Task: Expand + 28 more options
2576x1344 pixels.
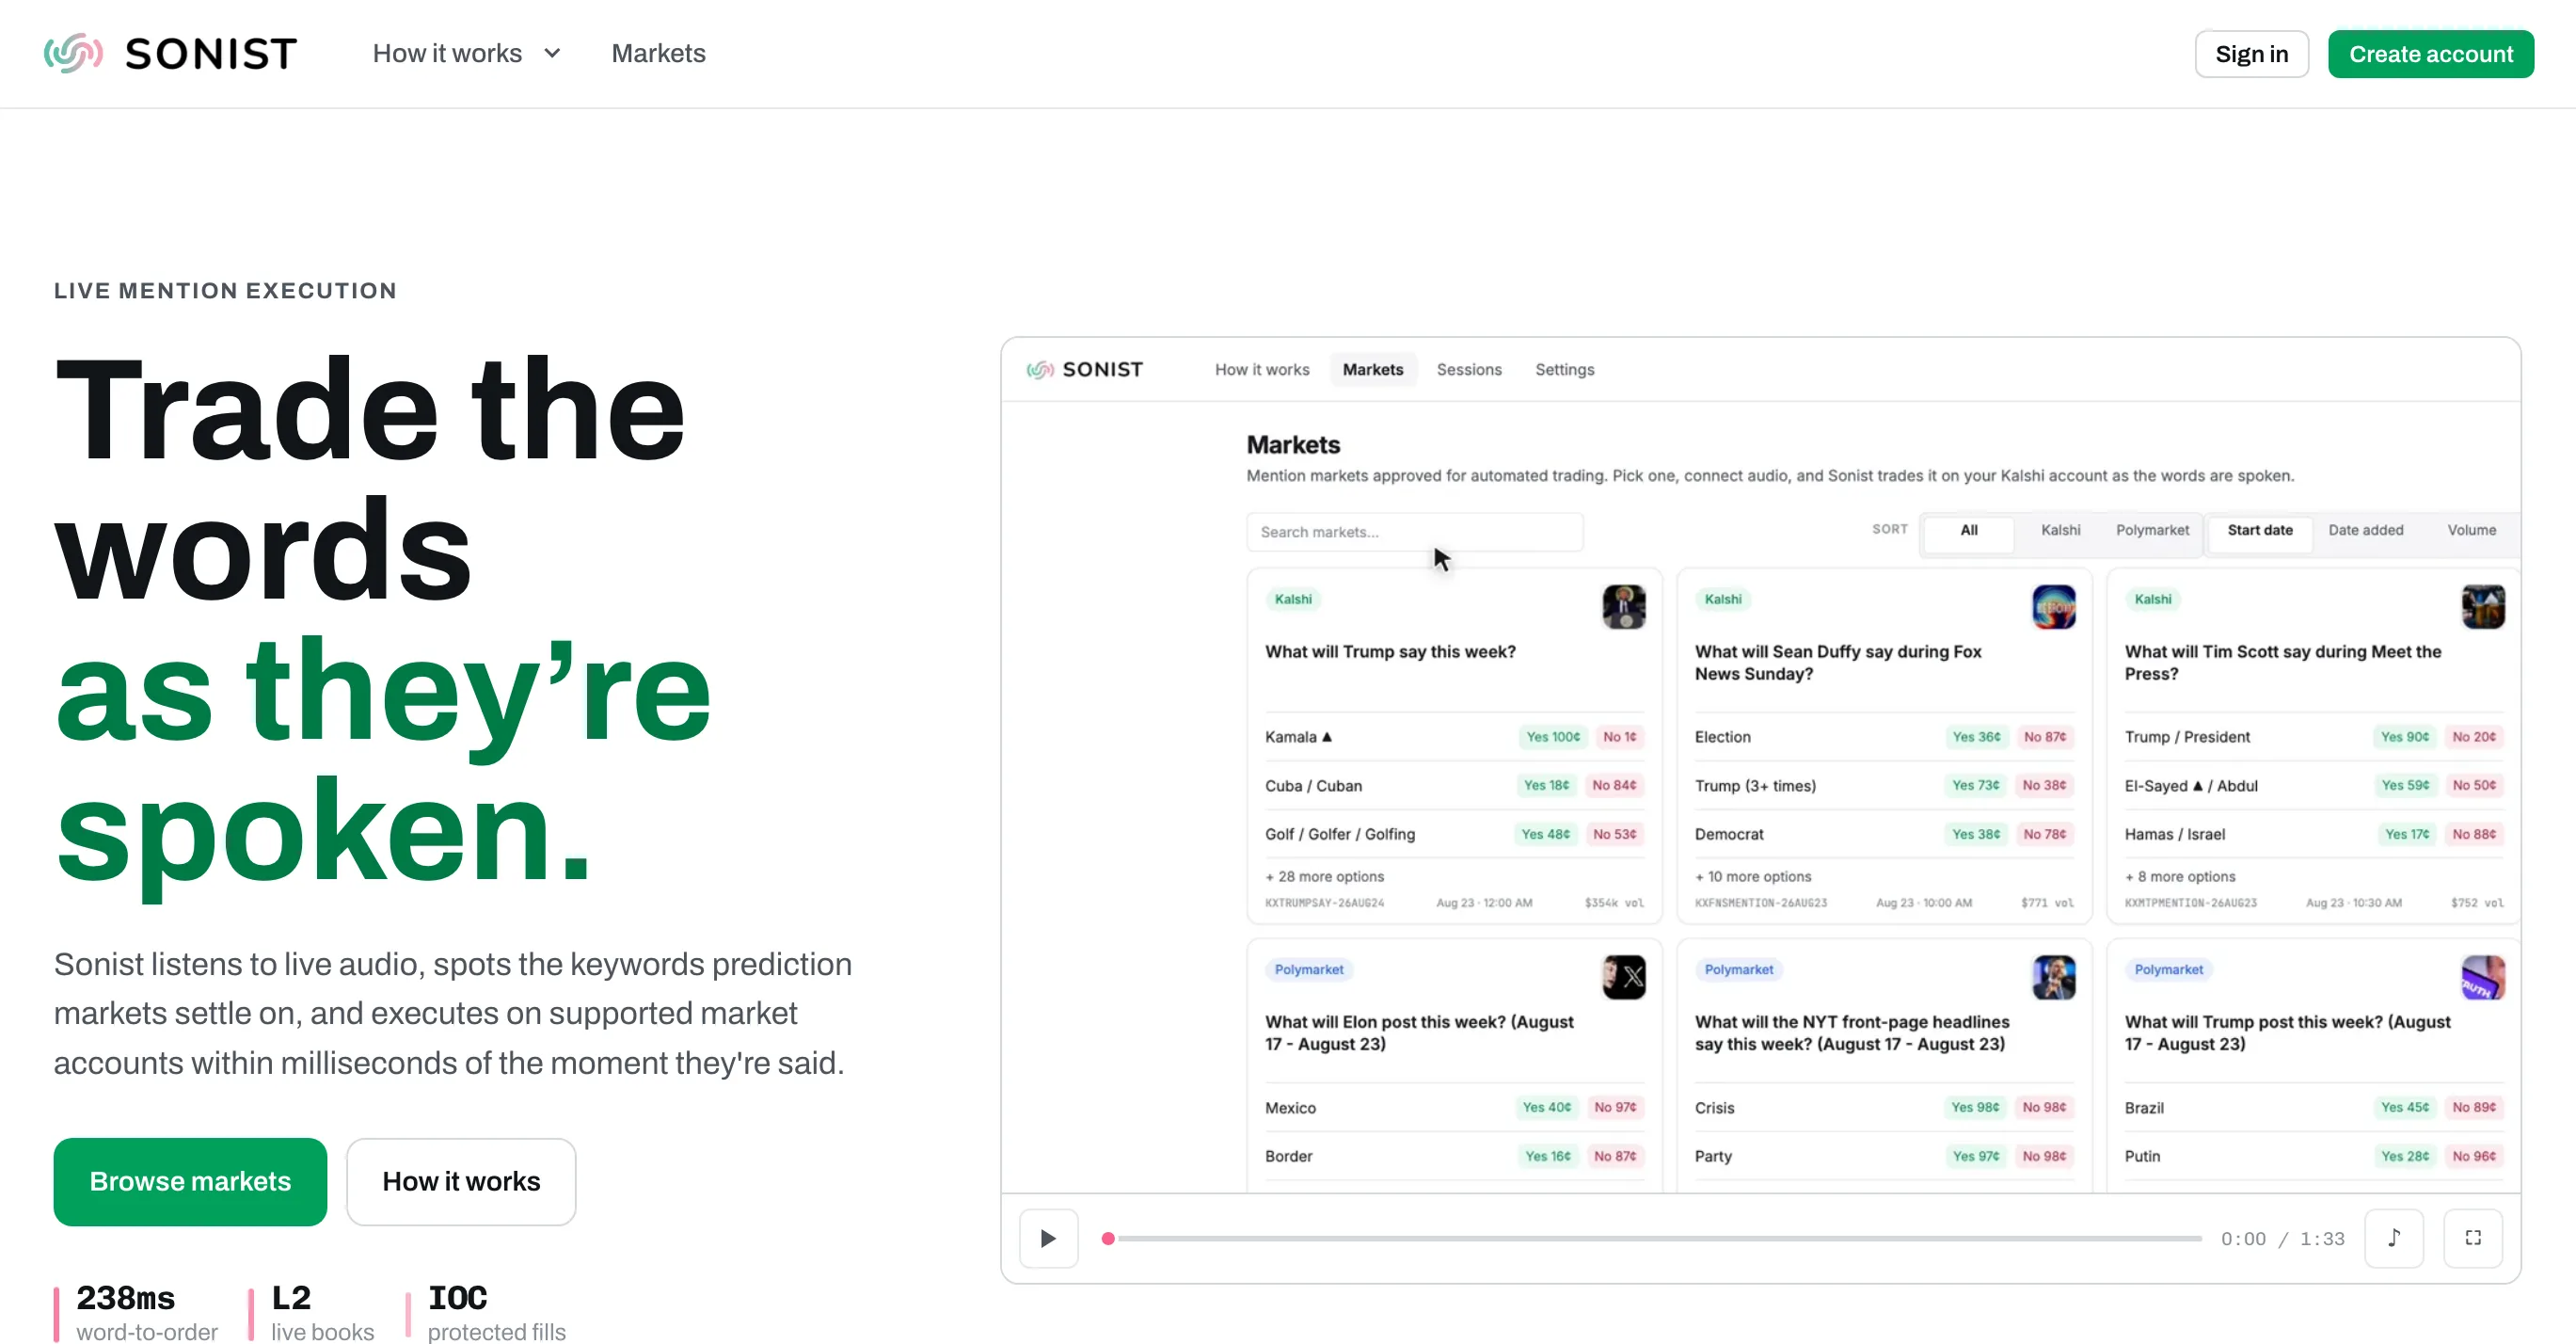Action: [1325, 876]
